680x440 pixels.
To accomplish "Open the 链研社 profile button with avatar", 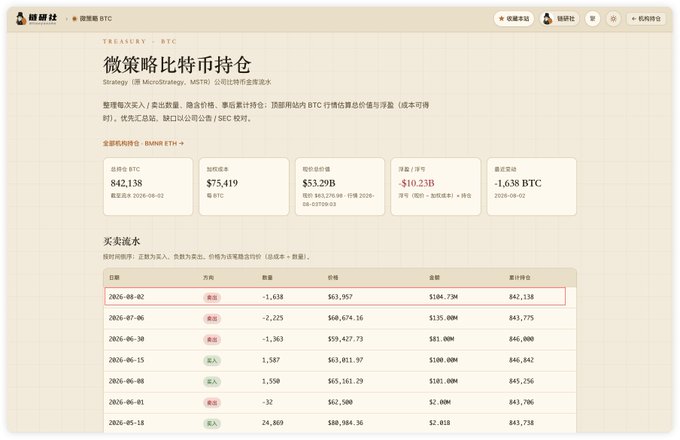I will coord(559,19).
